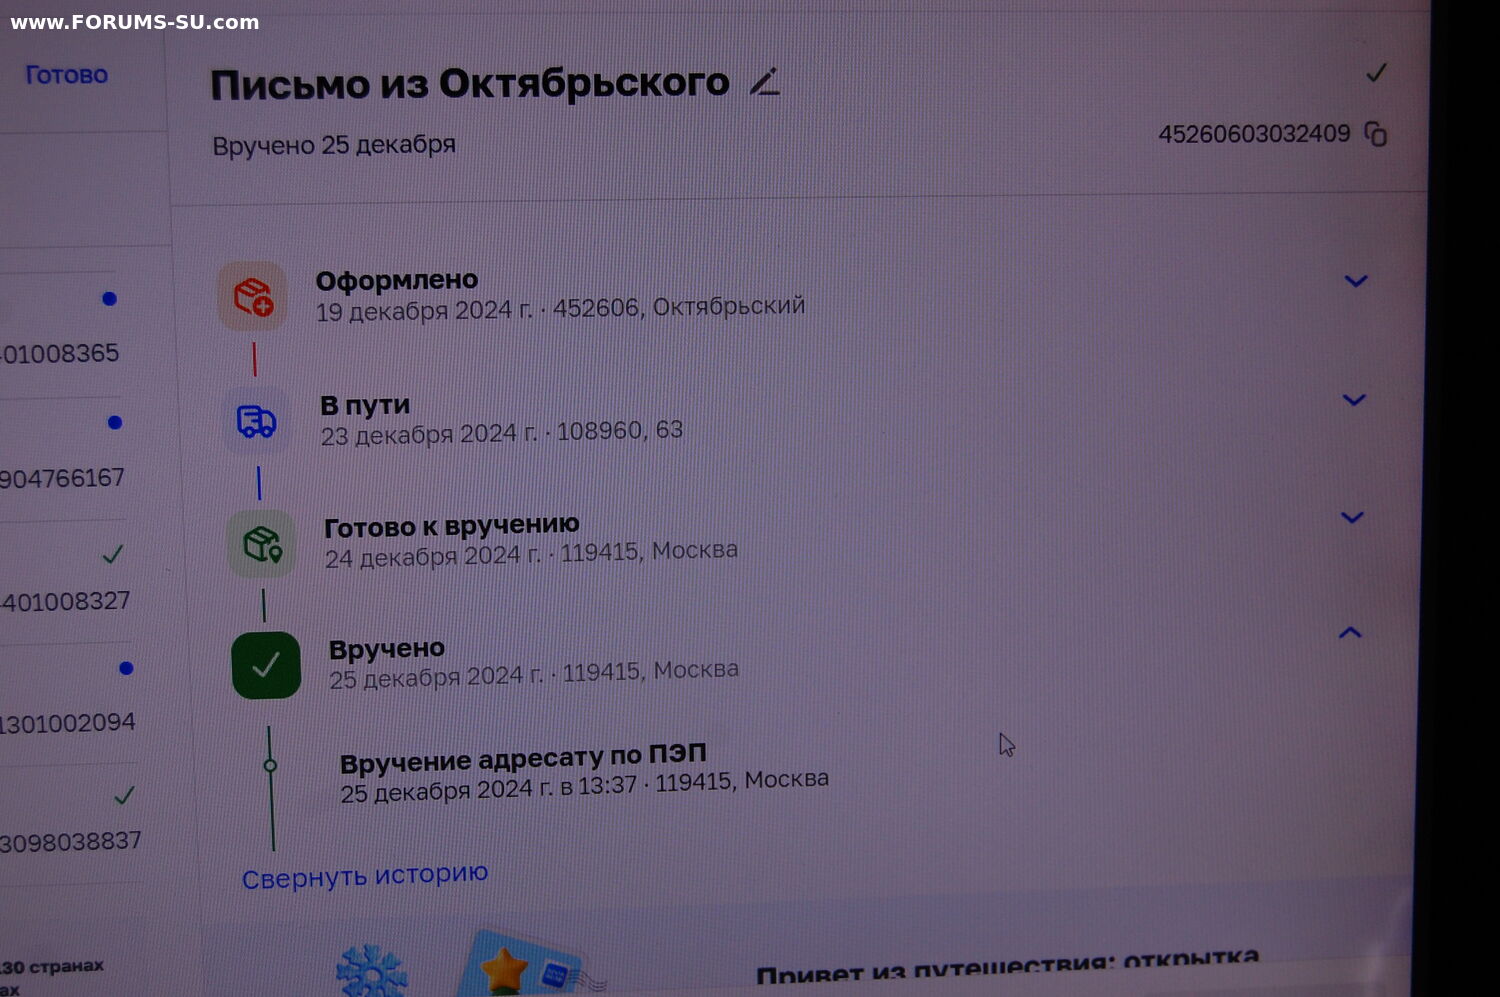Expand the В пути step details
This screenshot has height=997, width=1500.
point(1354,400)
